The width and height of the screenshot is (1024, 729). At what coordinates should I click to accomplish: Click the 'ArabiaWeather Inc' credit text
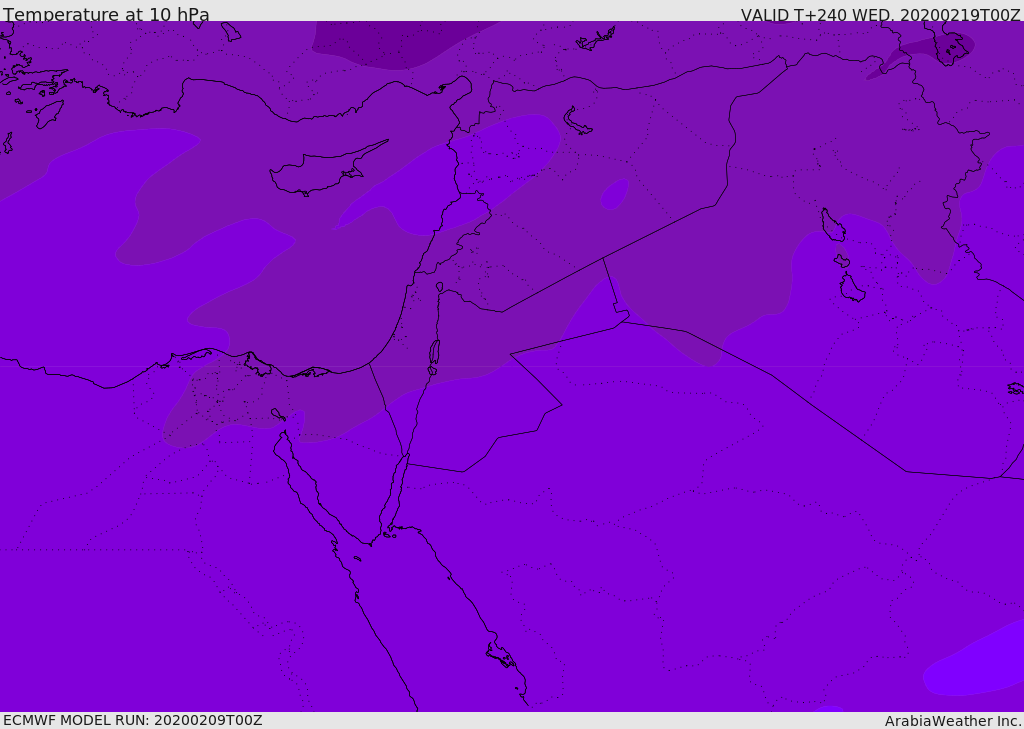point(953,721)
